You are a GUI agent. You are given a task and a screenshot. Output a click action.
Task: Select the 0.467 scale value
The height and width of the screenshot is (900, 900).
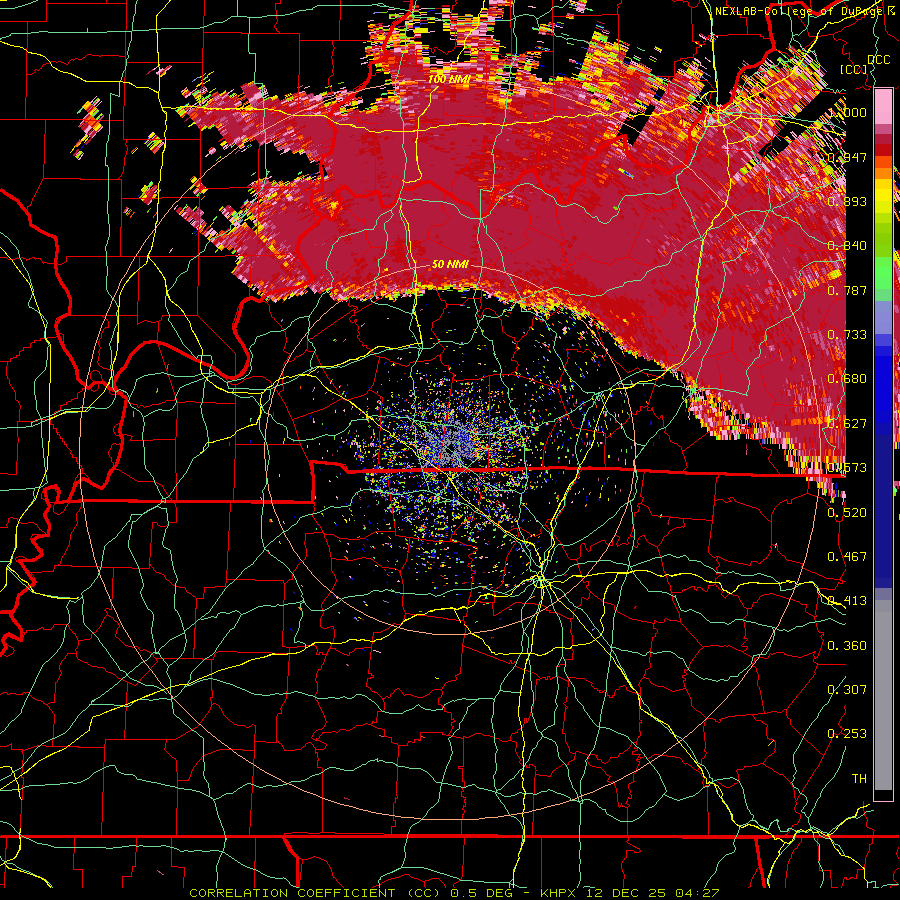(x=847, y=557)
